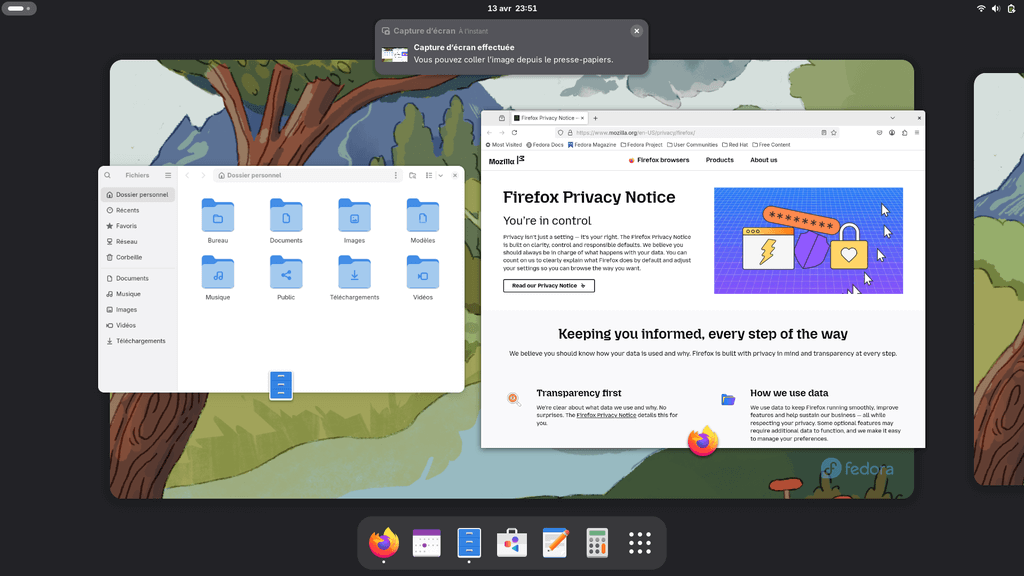The height and width of the screenshot is (576, 1024).
Task: Open the Firefox browsers site menu
Action: [659, 160]
